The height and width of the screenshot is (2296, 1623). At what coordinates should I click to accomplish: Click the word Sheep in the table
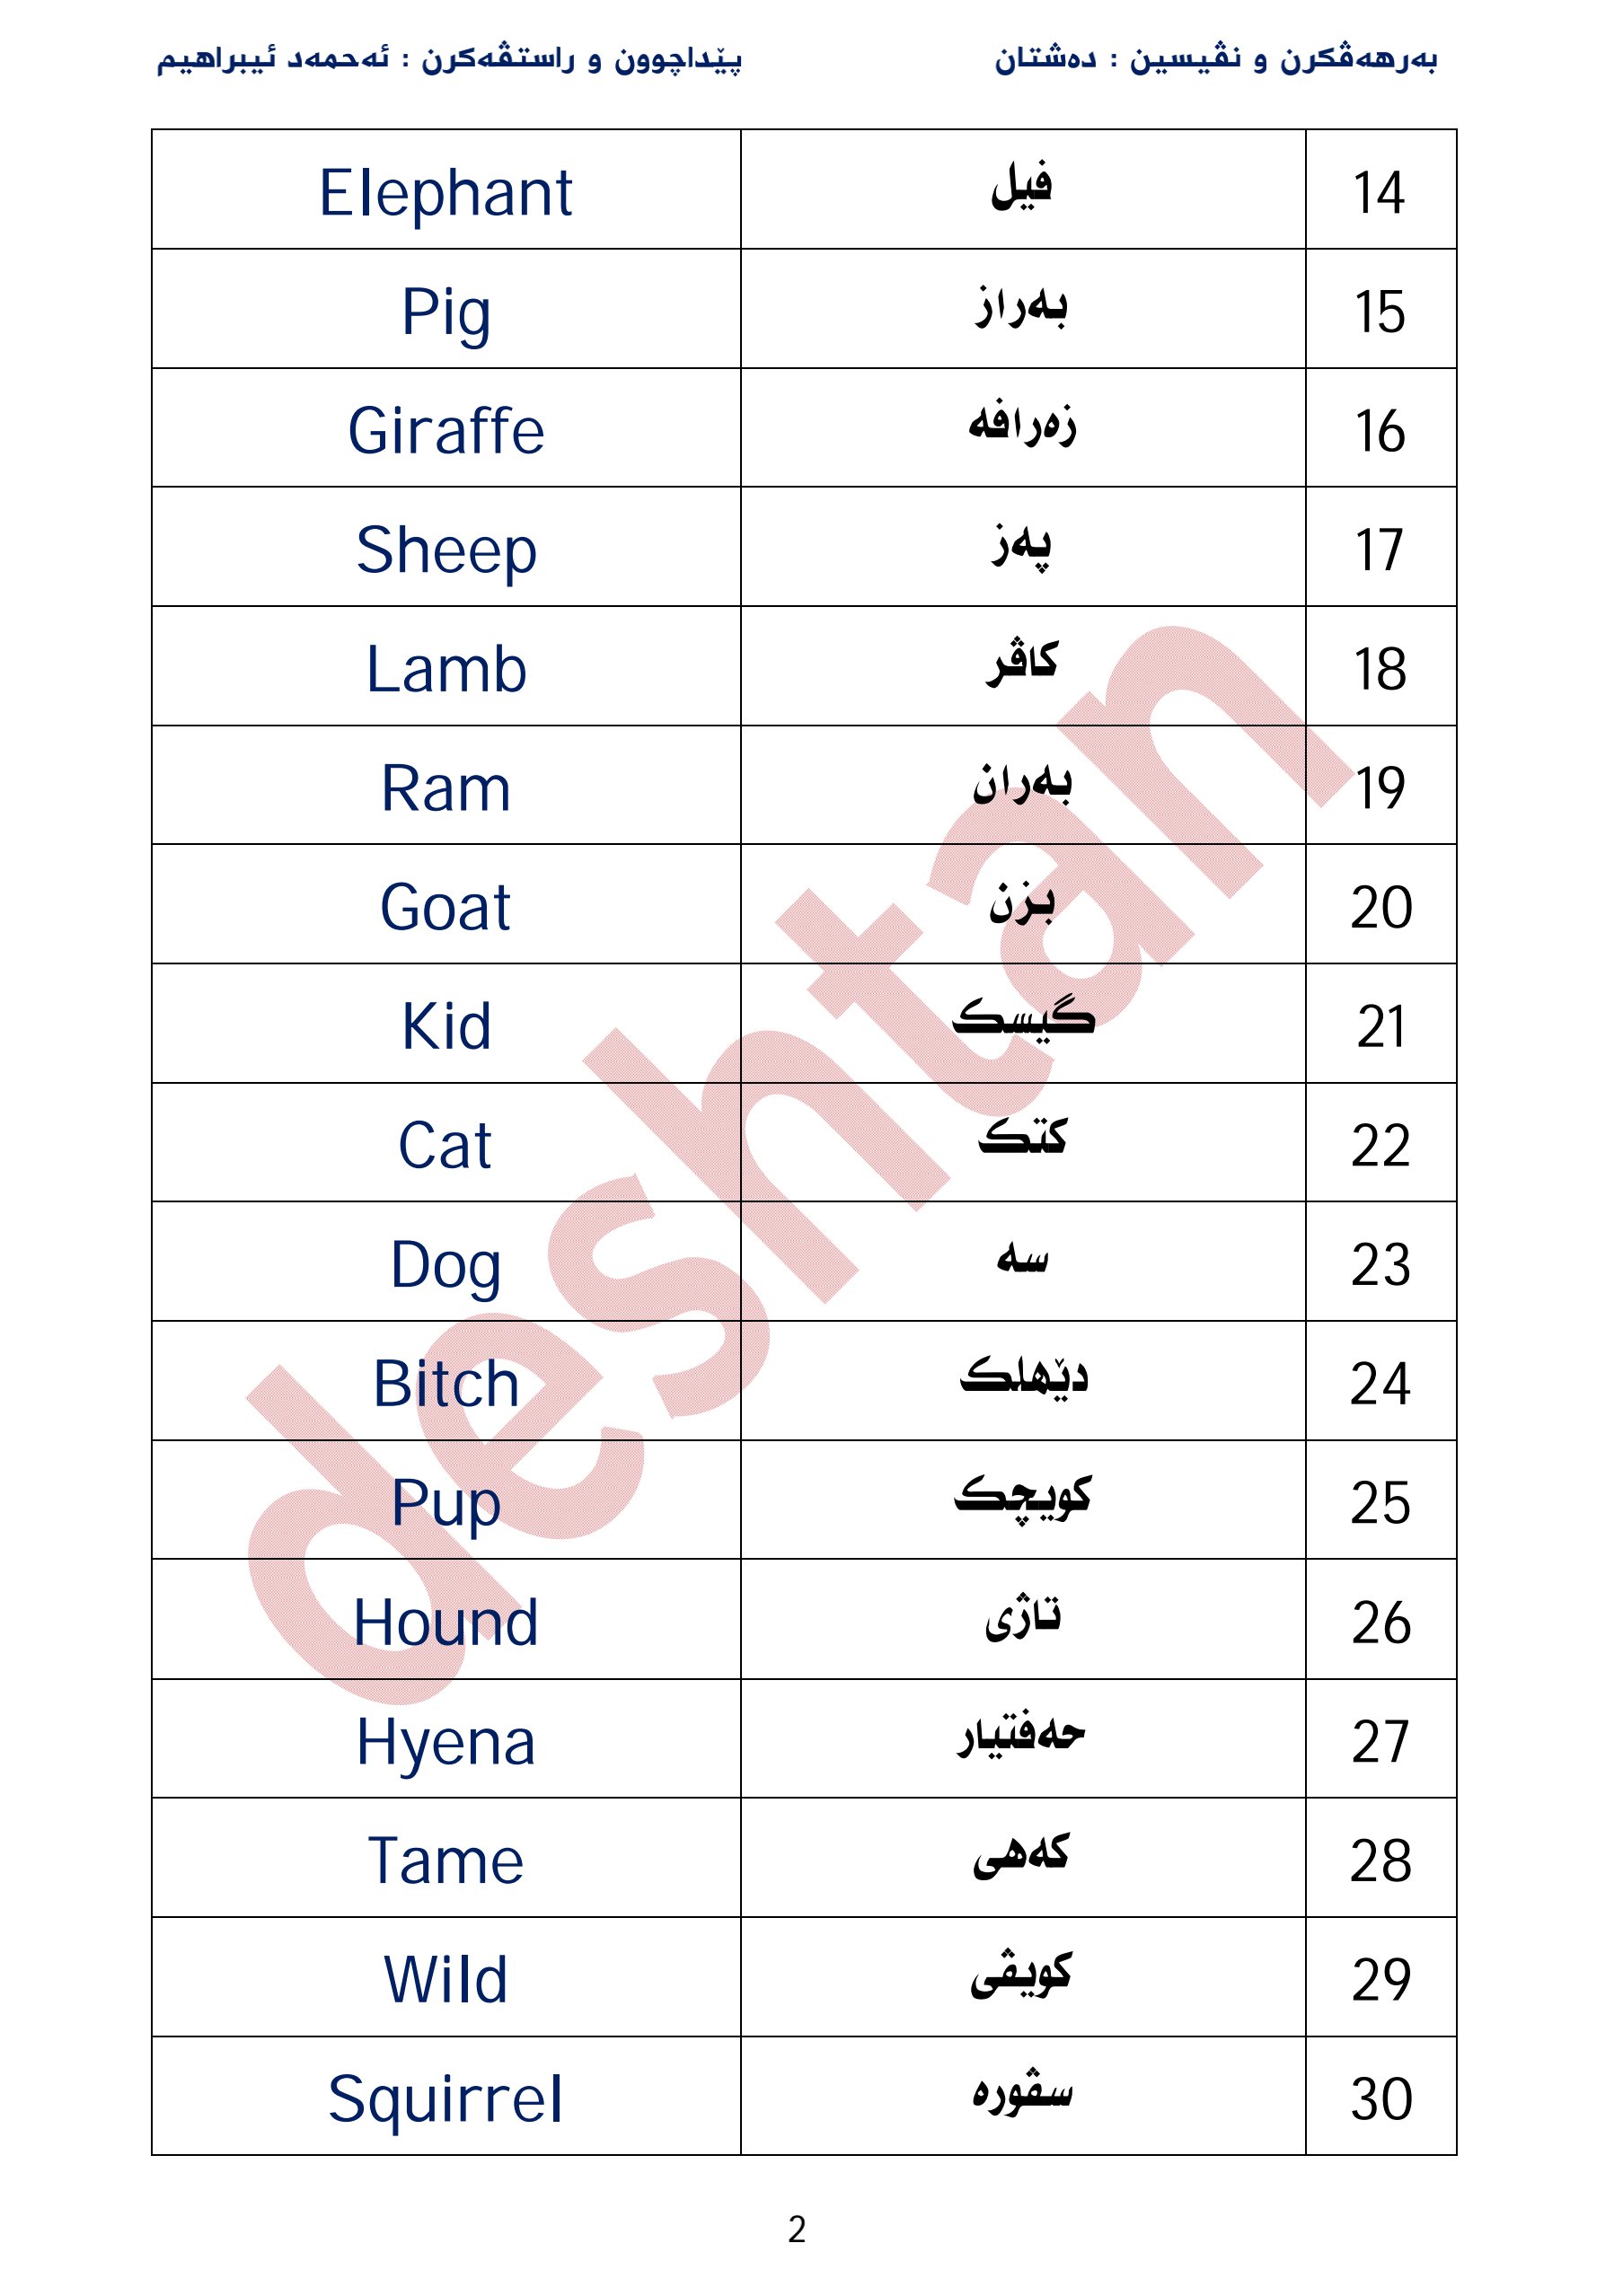445,550
